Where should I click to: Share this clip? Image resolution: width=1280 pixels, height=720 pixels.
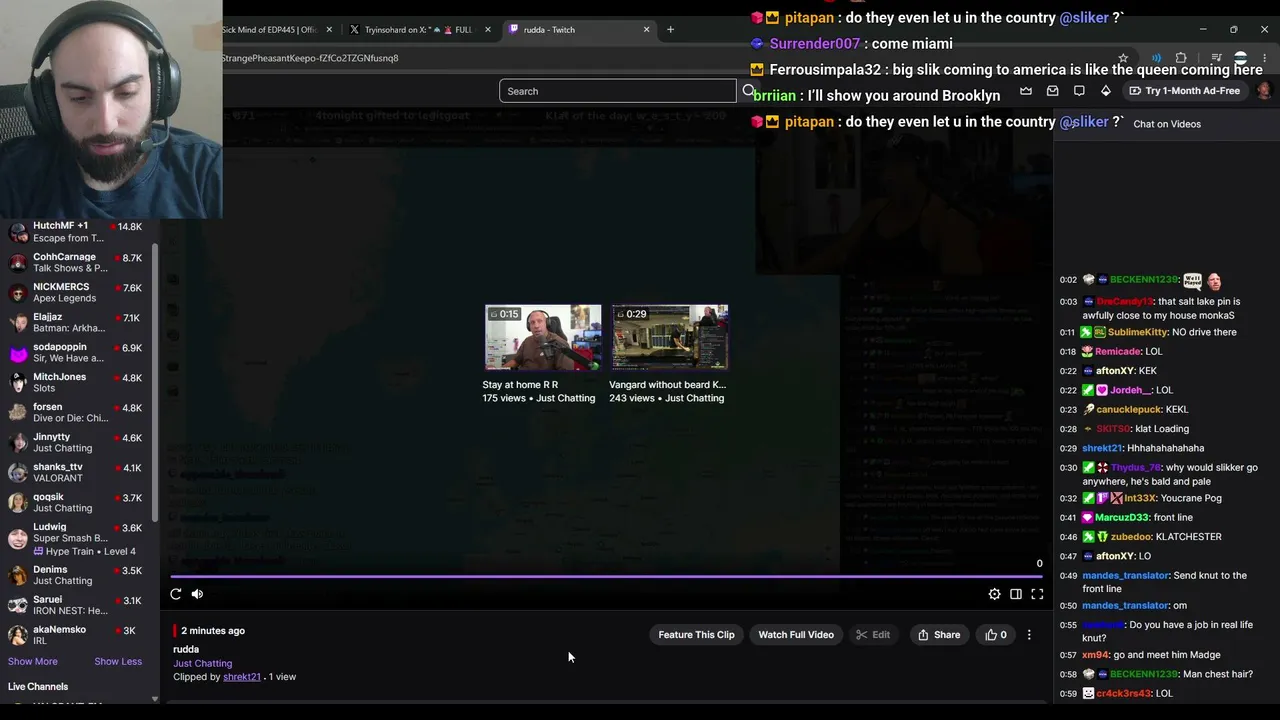point(939,635)
